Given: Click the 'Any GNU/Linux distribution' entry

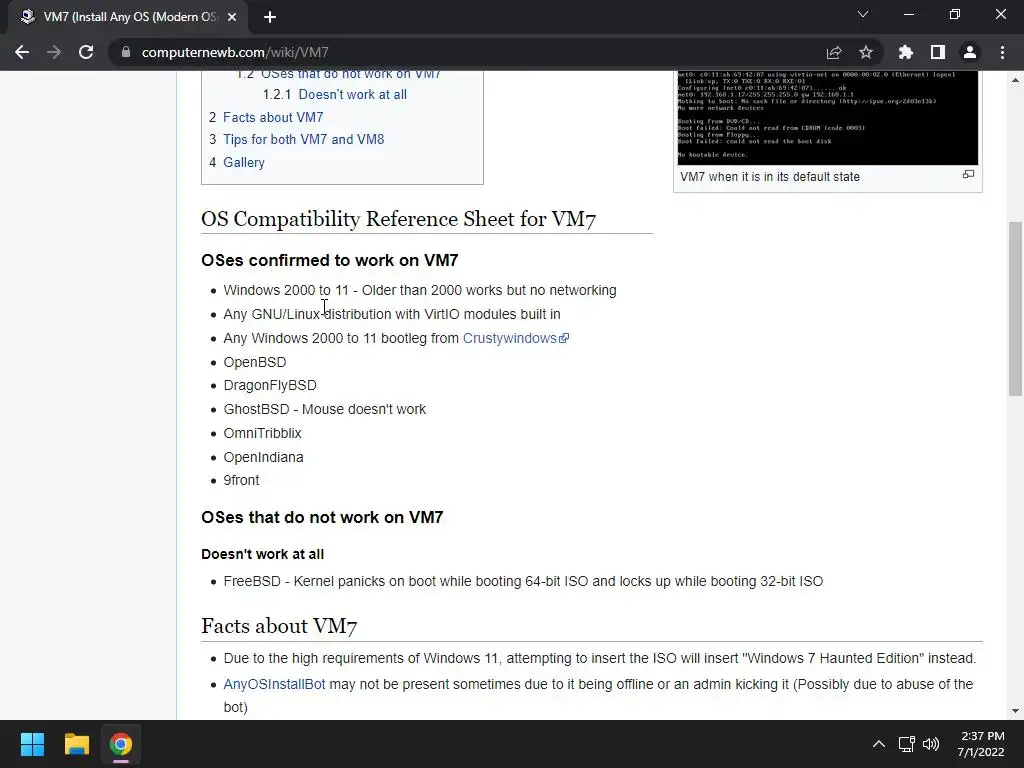Looking at the screenshot, I should pos(392,315).
